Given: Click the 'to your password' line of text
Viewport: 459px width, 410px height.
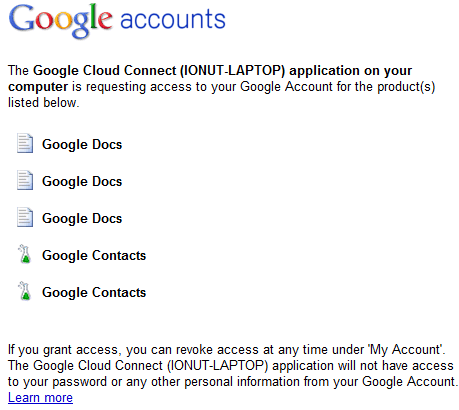Looking at the screenshot, I should click(x=233, y=382).
